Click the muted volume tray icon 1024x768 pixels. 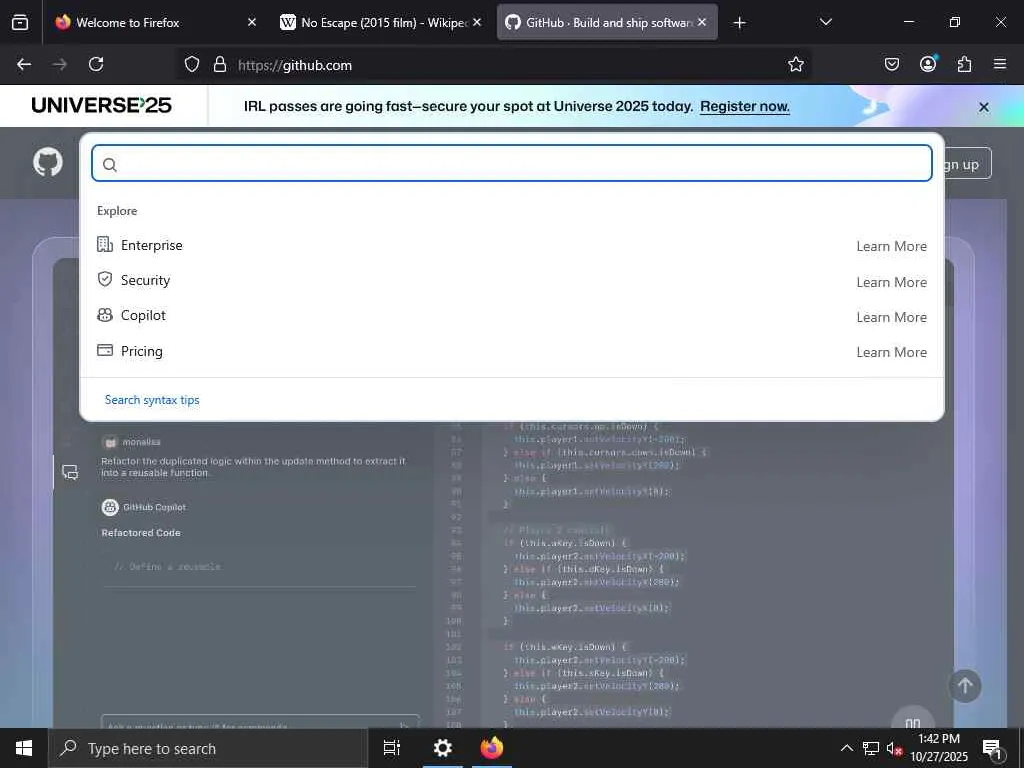894,748
